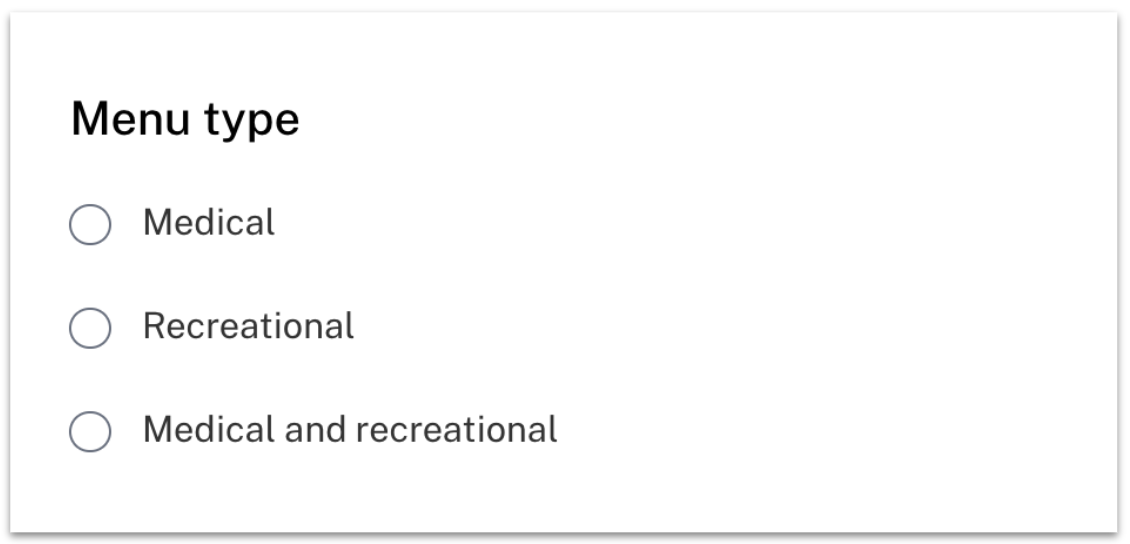Enable the last option, Medical and recreational
Viewport: 1130px width, 544px height.
90,432
